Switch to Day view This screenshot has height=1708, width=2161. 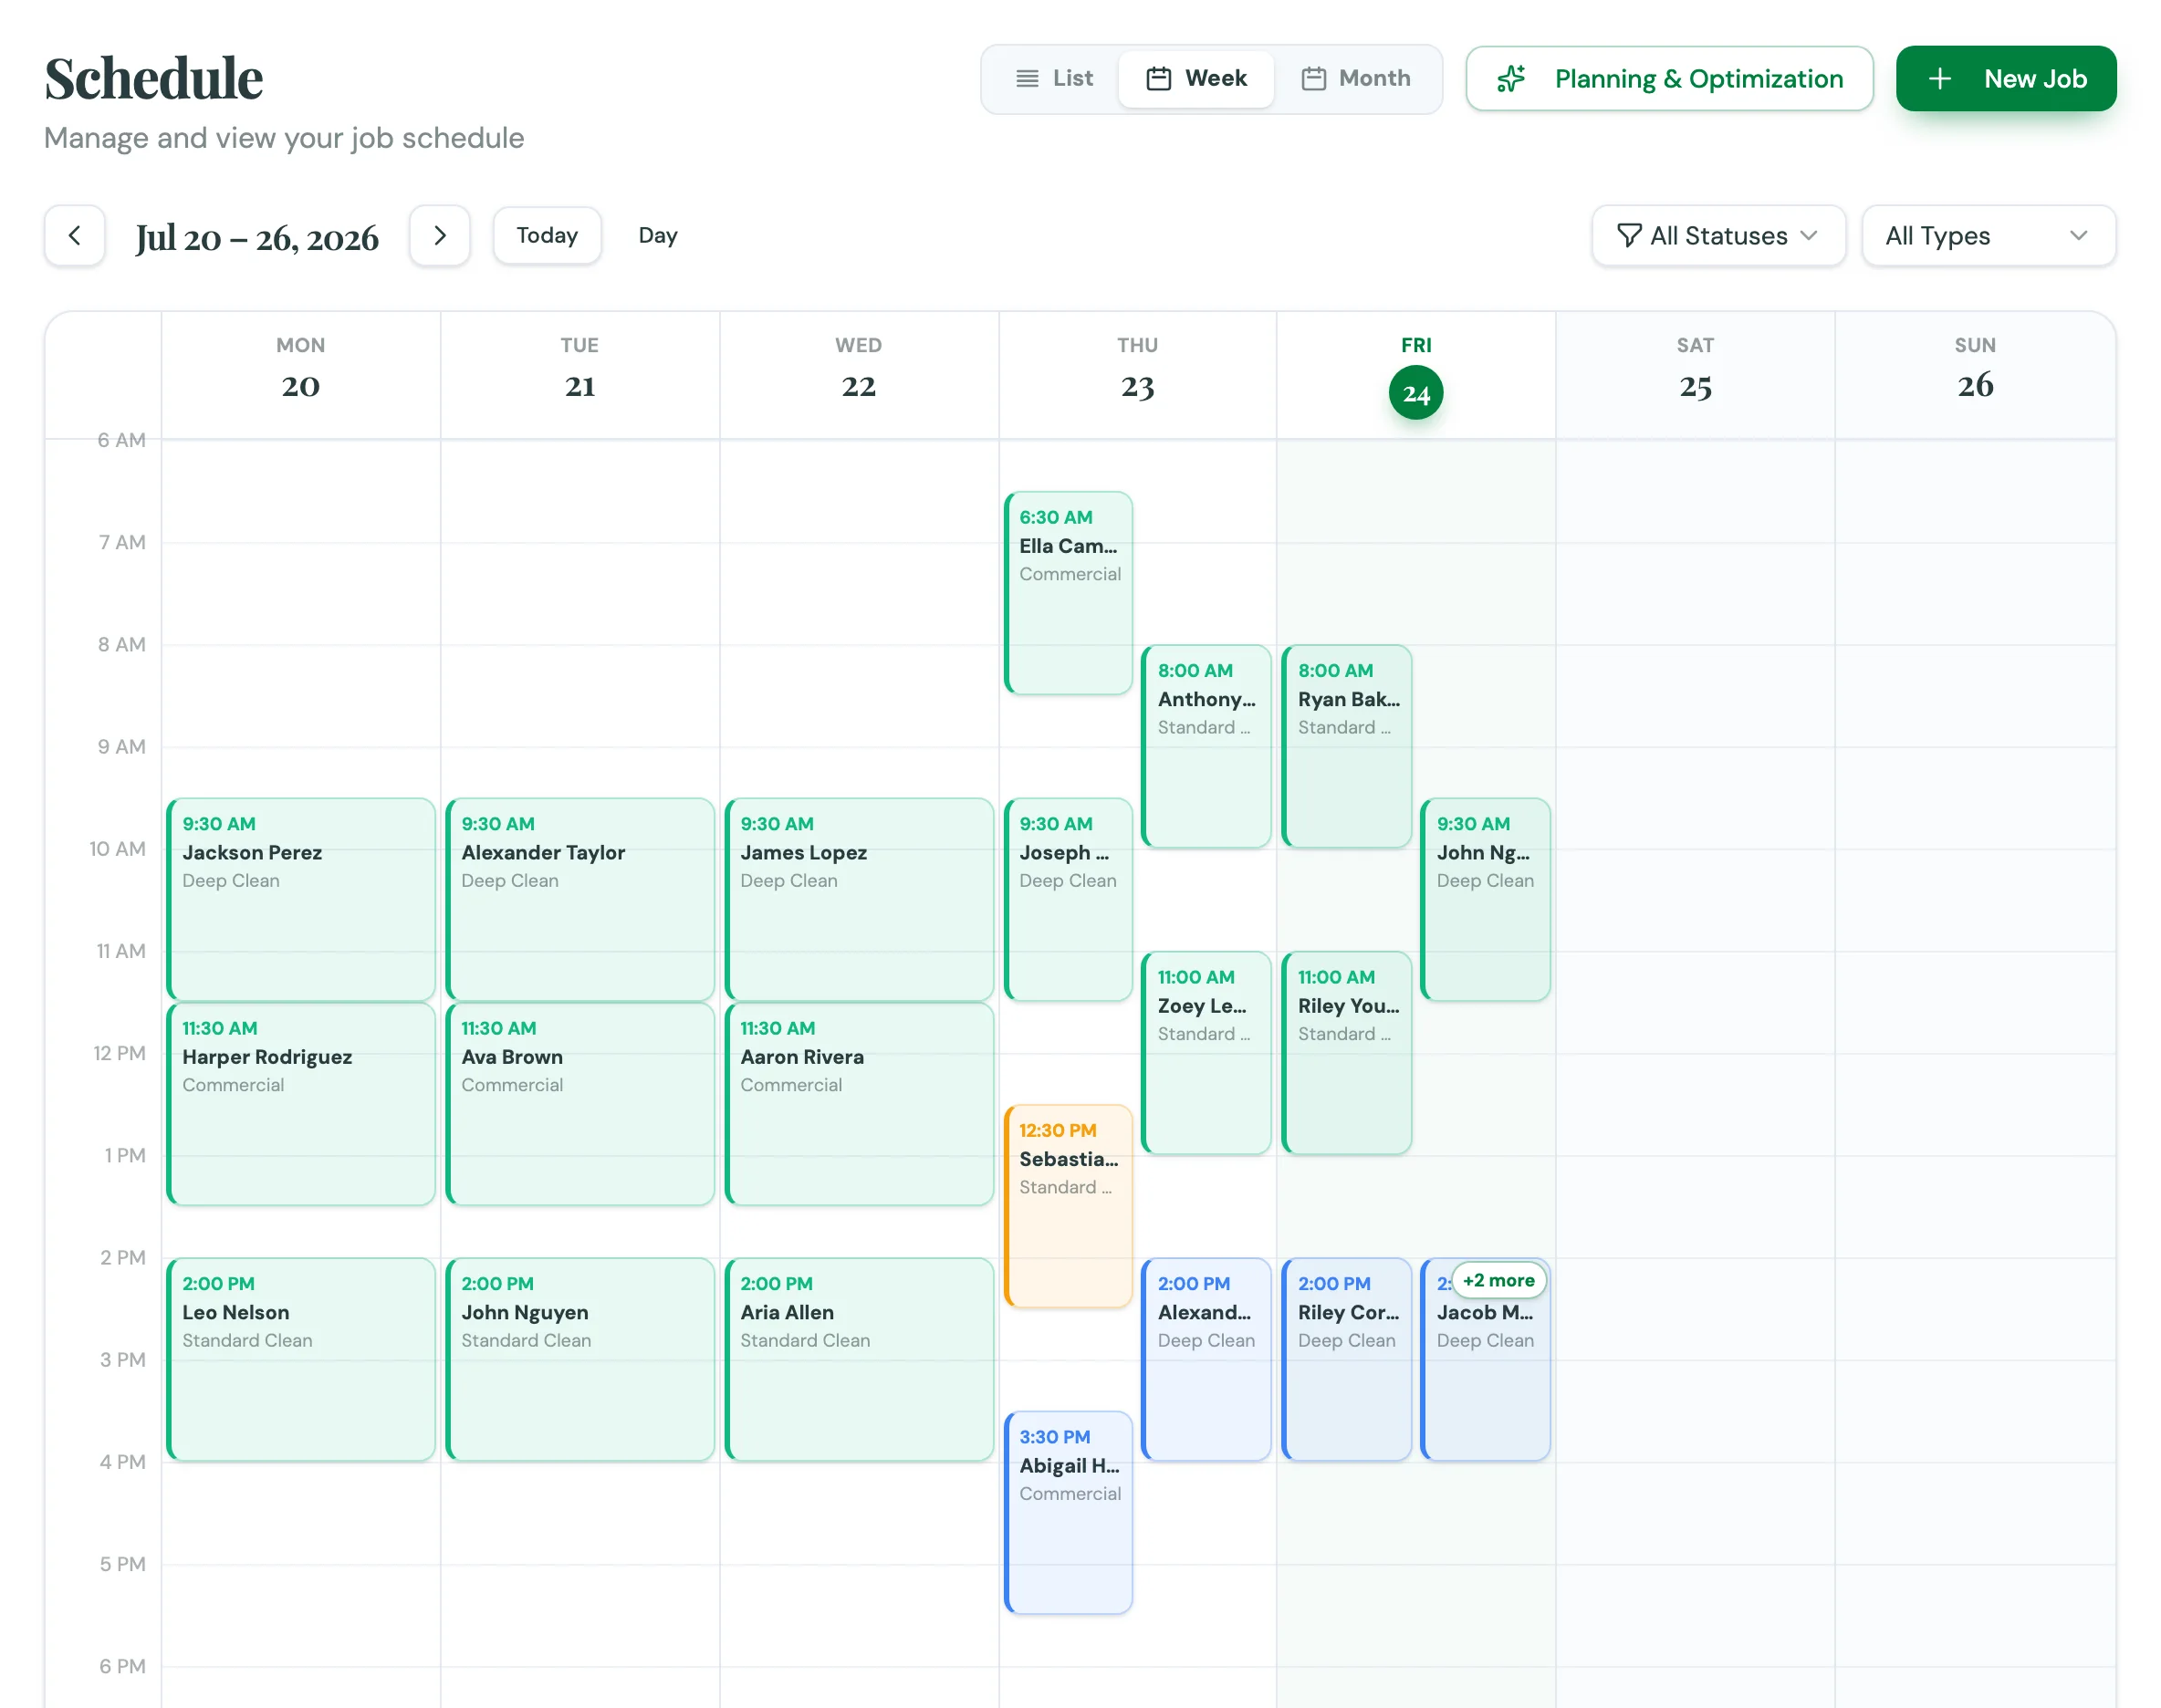(658, 236)
